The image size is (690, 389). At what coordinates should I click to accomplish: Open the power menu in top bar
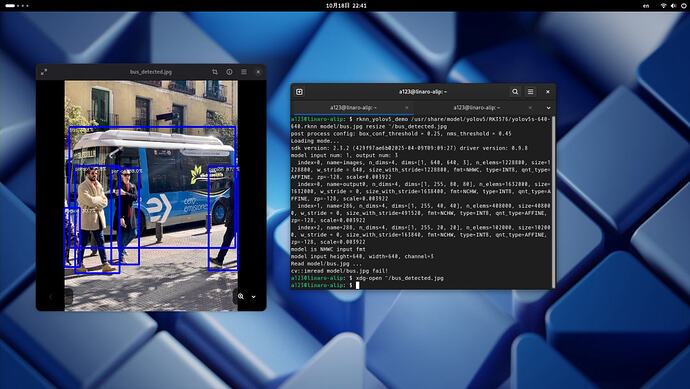pos(683,6)
